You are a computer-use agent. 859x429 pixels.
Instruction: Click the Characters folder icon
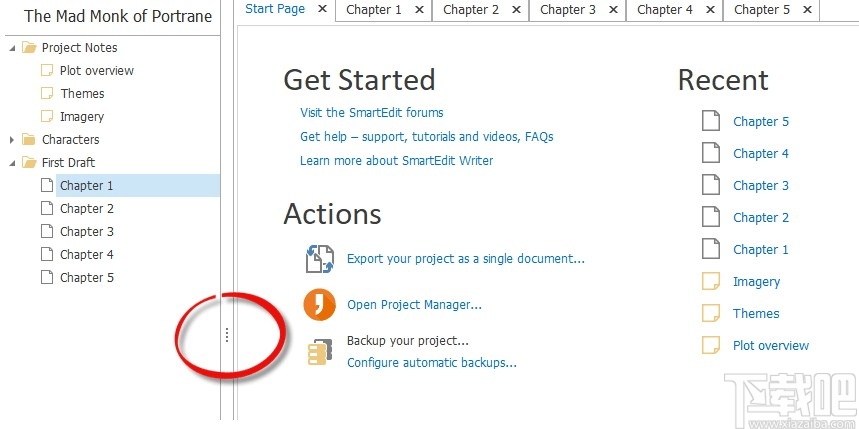tap(28, 140)
